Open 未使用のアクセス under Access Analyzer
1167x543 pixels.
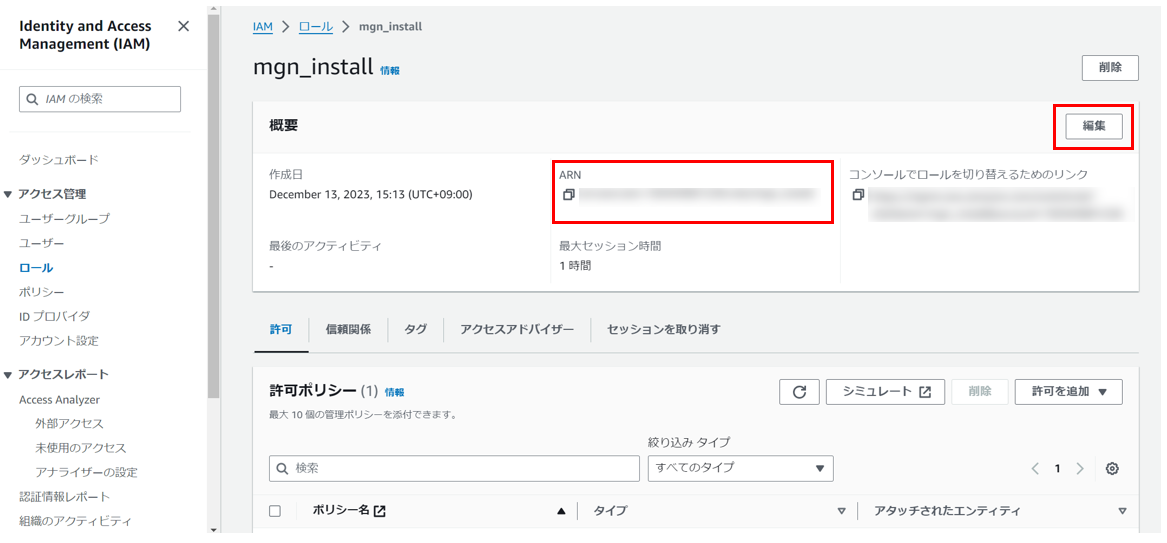pyautogui.click(x=80, y=448)
